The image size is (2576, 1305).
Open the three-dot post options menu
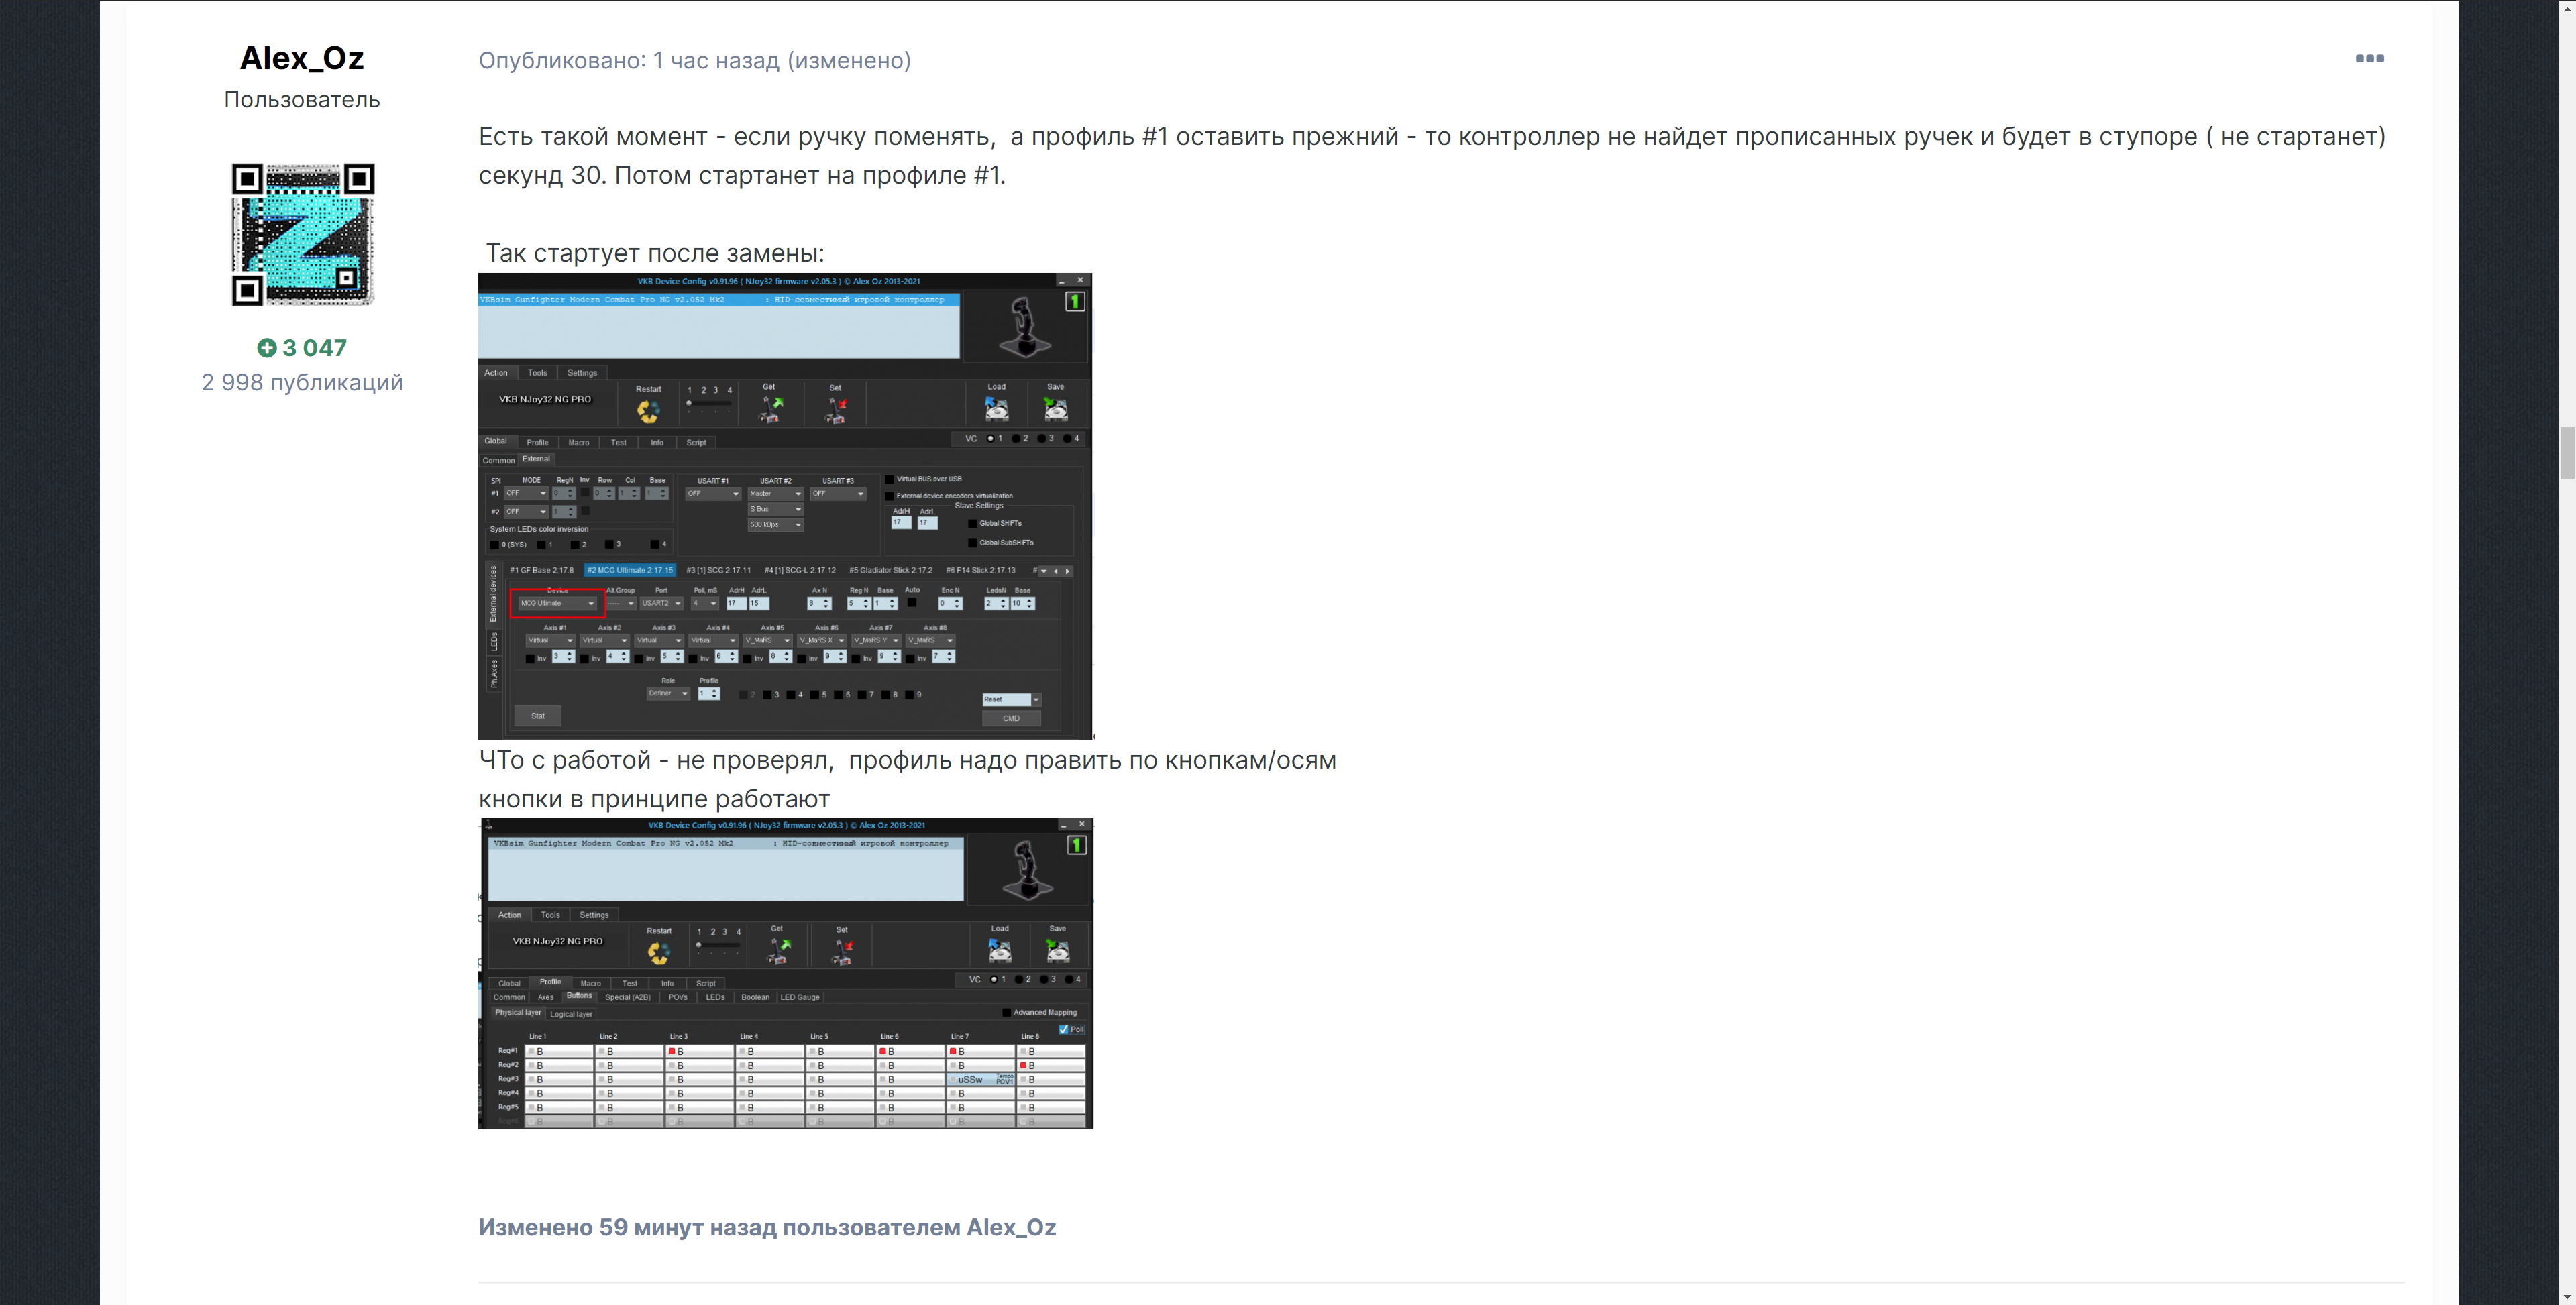2369,59
